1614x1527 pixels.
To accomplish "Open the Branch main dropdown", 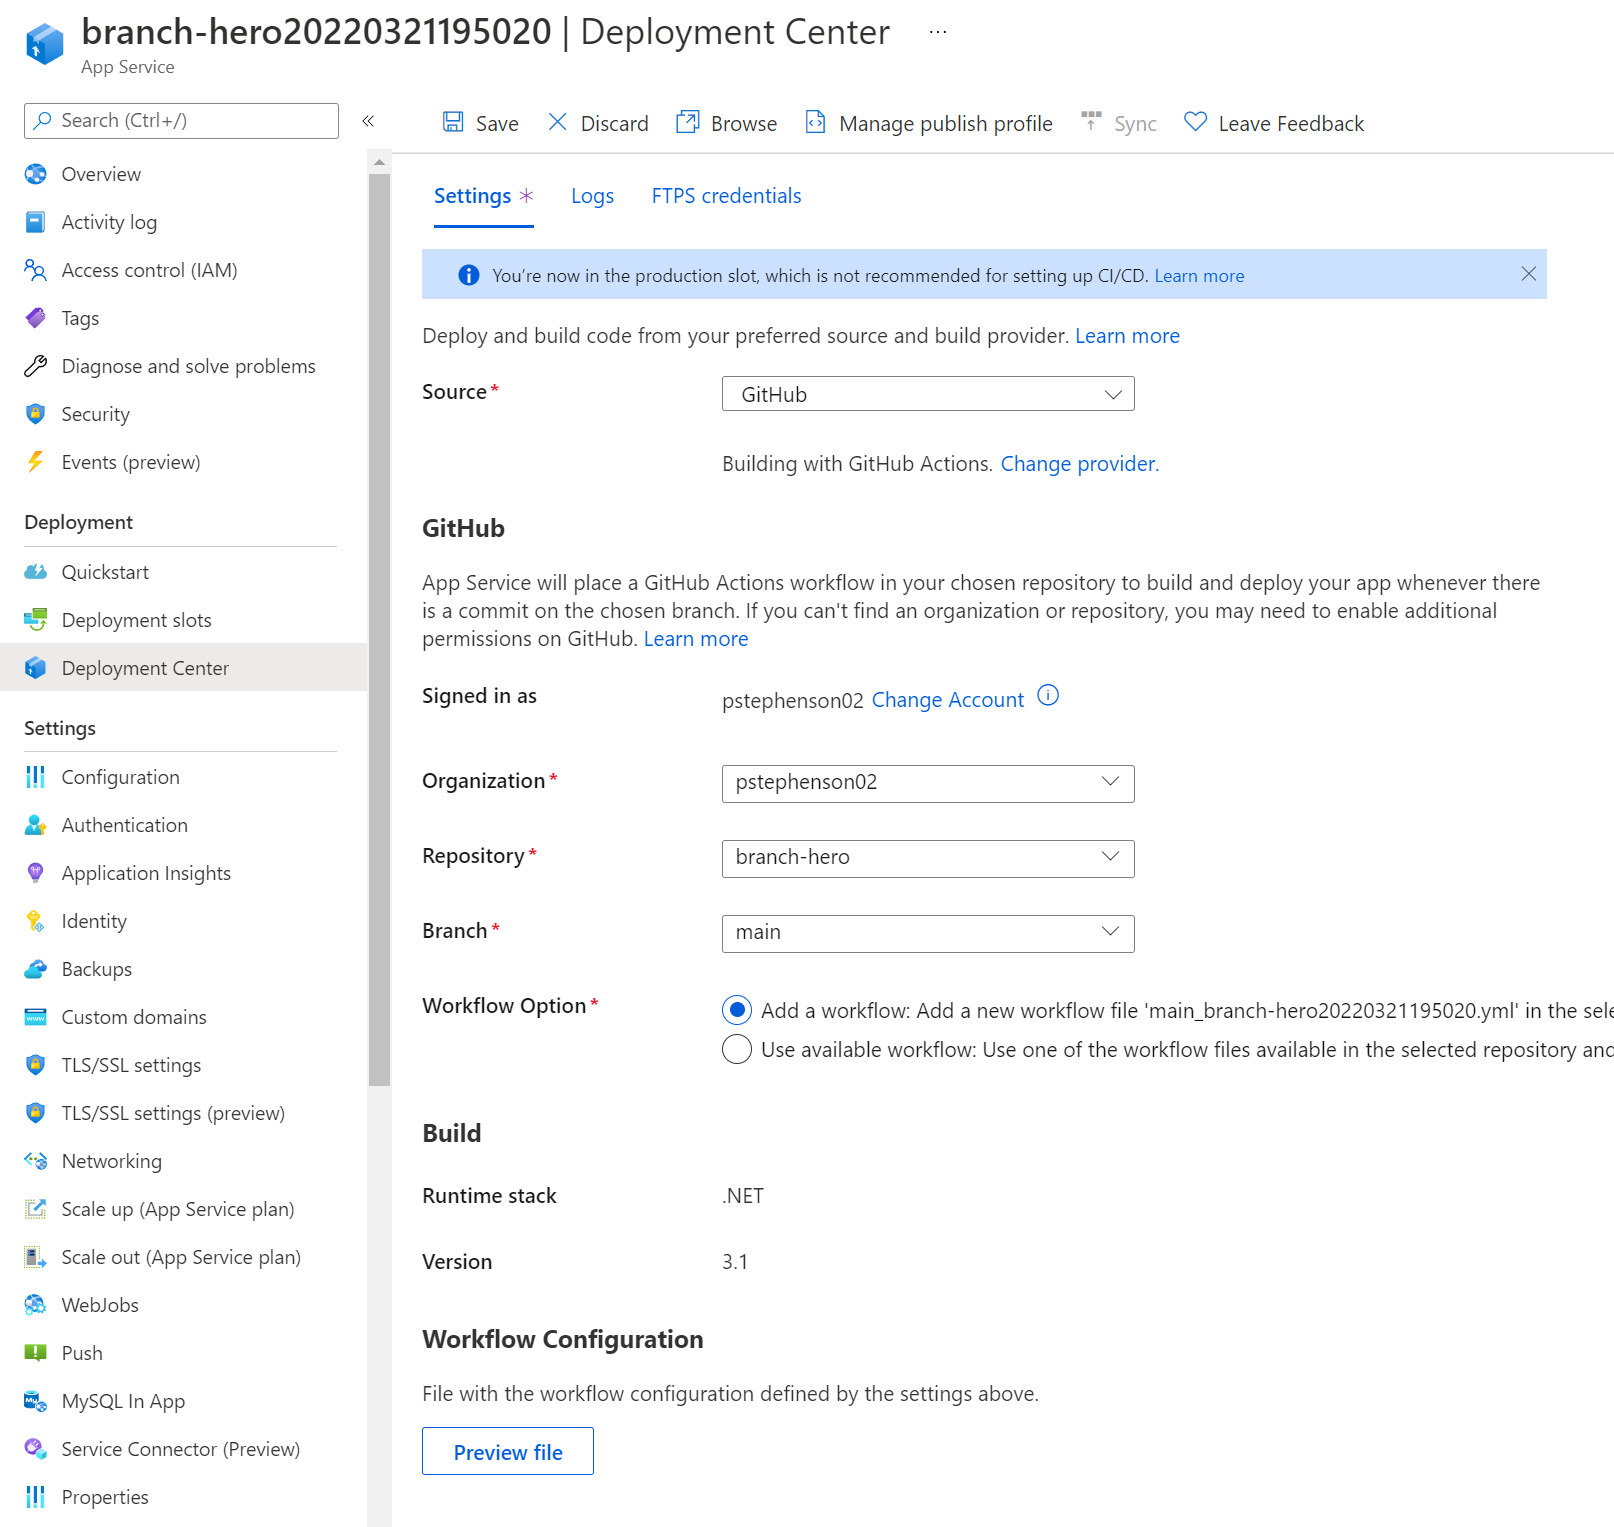I will [928, 933].
